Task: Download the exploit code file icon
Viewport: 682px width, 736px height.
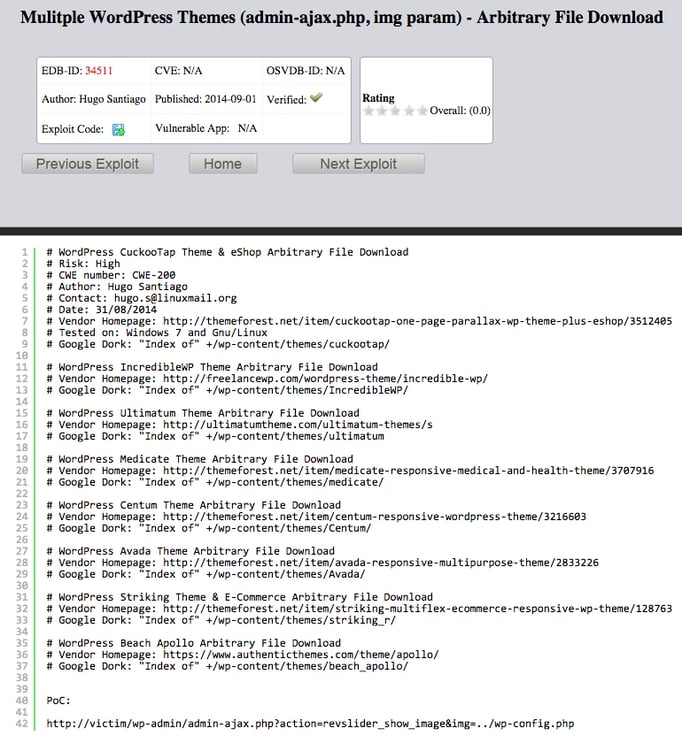Action: (x=118, y=130)
